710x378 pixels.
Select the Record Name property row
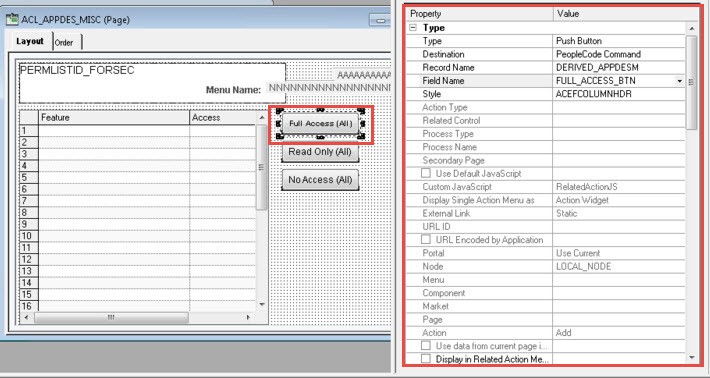tap(546, 67)
